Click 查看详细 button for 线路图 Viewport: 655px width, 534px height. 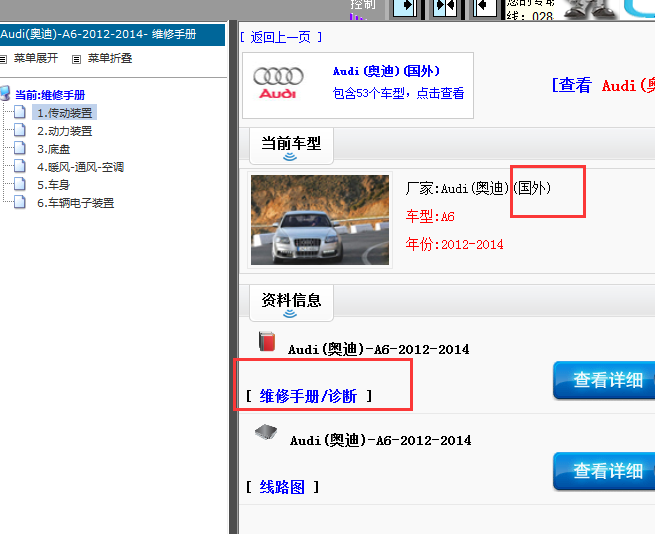(604, 471)
